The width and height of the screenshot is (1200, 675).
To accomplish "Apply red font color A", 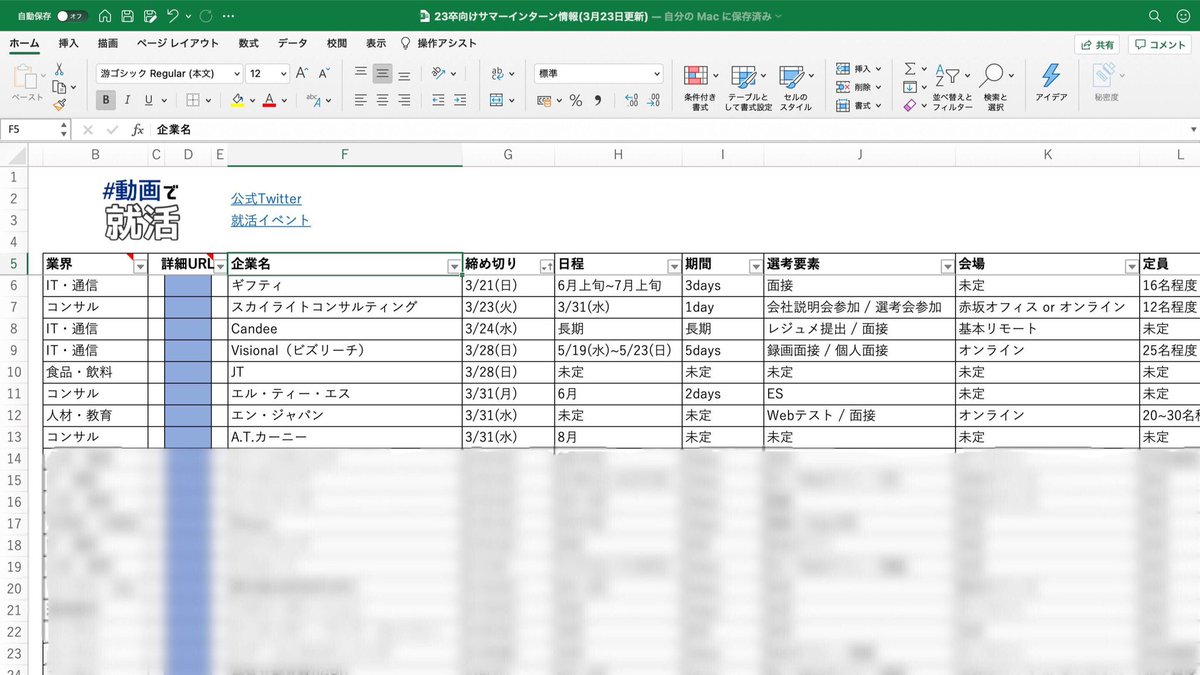I will point(271,100).
